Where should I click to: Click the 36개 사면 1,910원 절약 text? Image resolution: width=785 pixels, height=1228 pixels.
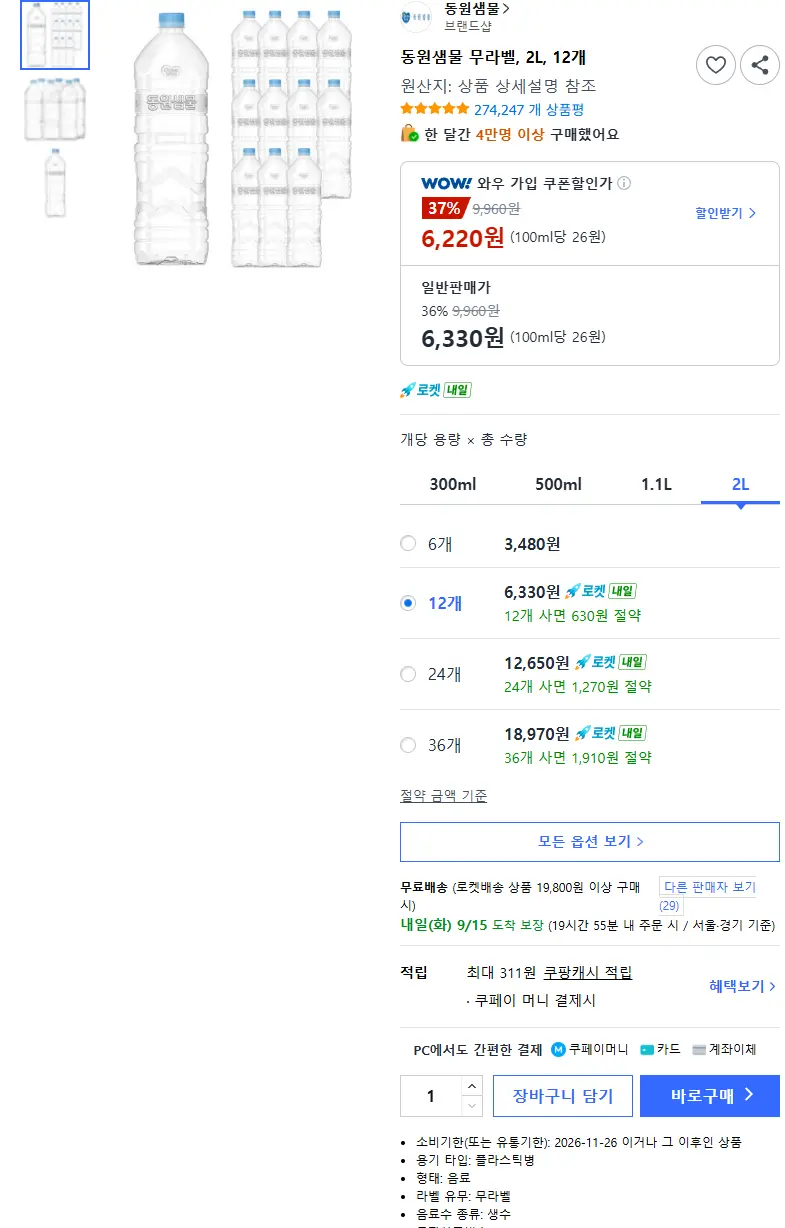pos(578,758)
